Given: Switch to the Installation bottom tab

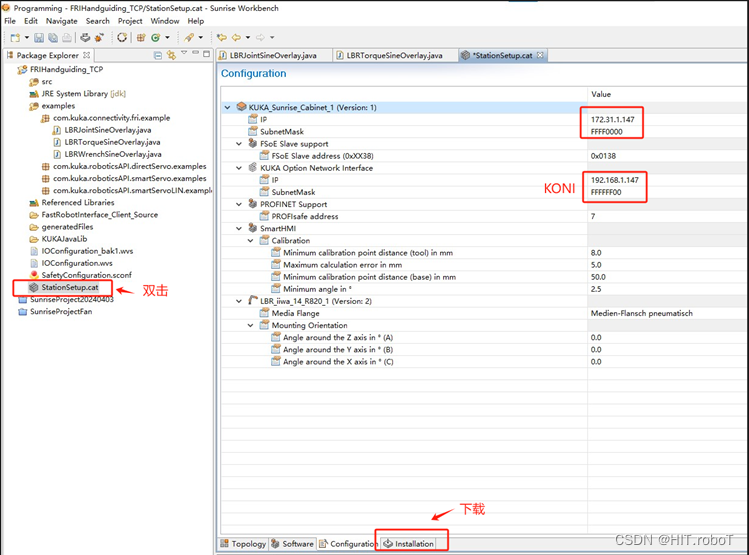Looking at the screenshot, I should 409,544.
